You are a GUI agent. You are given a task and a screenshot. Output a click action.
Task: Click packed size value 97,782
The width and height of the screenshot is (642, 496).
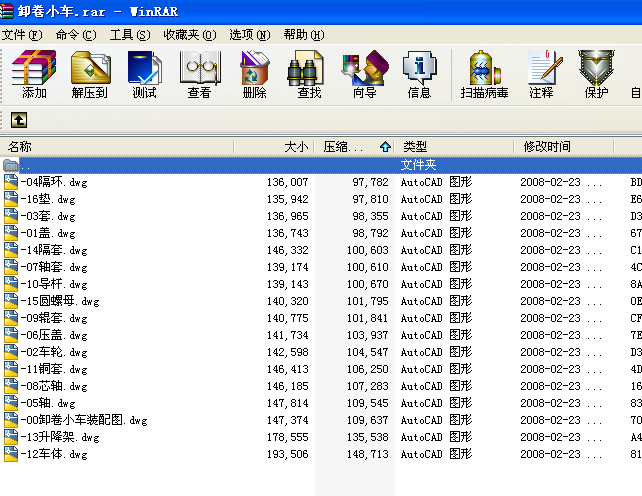[370, 182]
